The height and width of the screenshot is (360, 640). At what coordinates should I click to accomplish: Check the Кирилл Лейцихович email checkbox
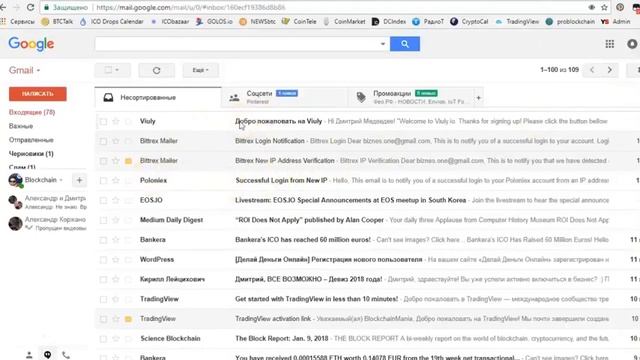pyautogui.click(x=103, y=280)
